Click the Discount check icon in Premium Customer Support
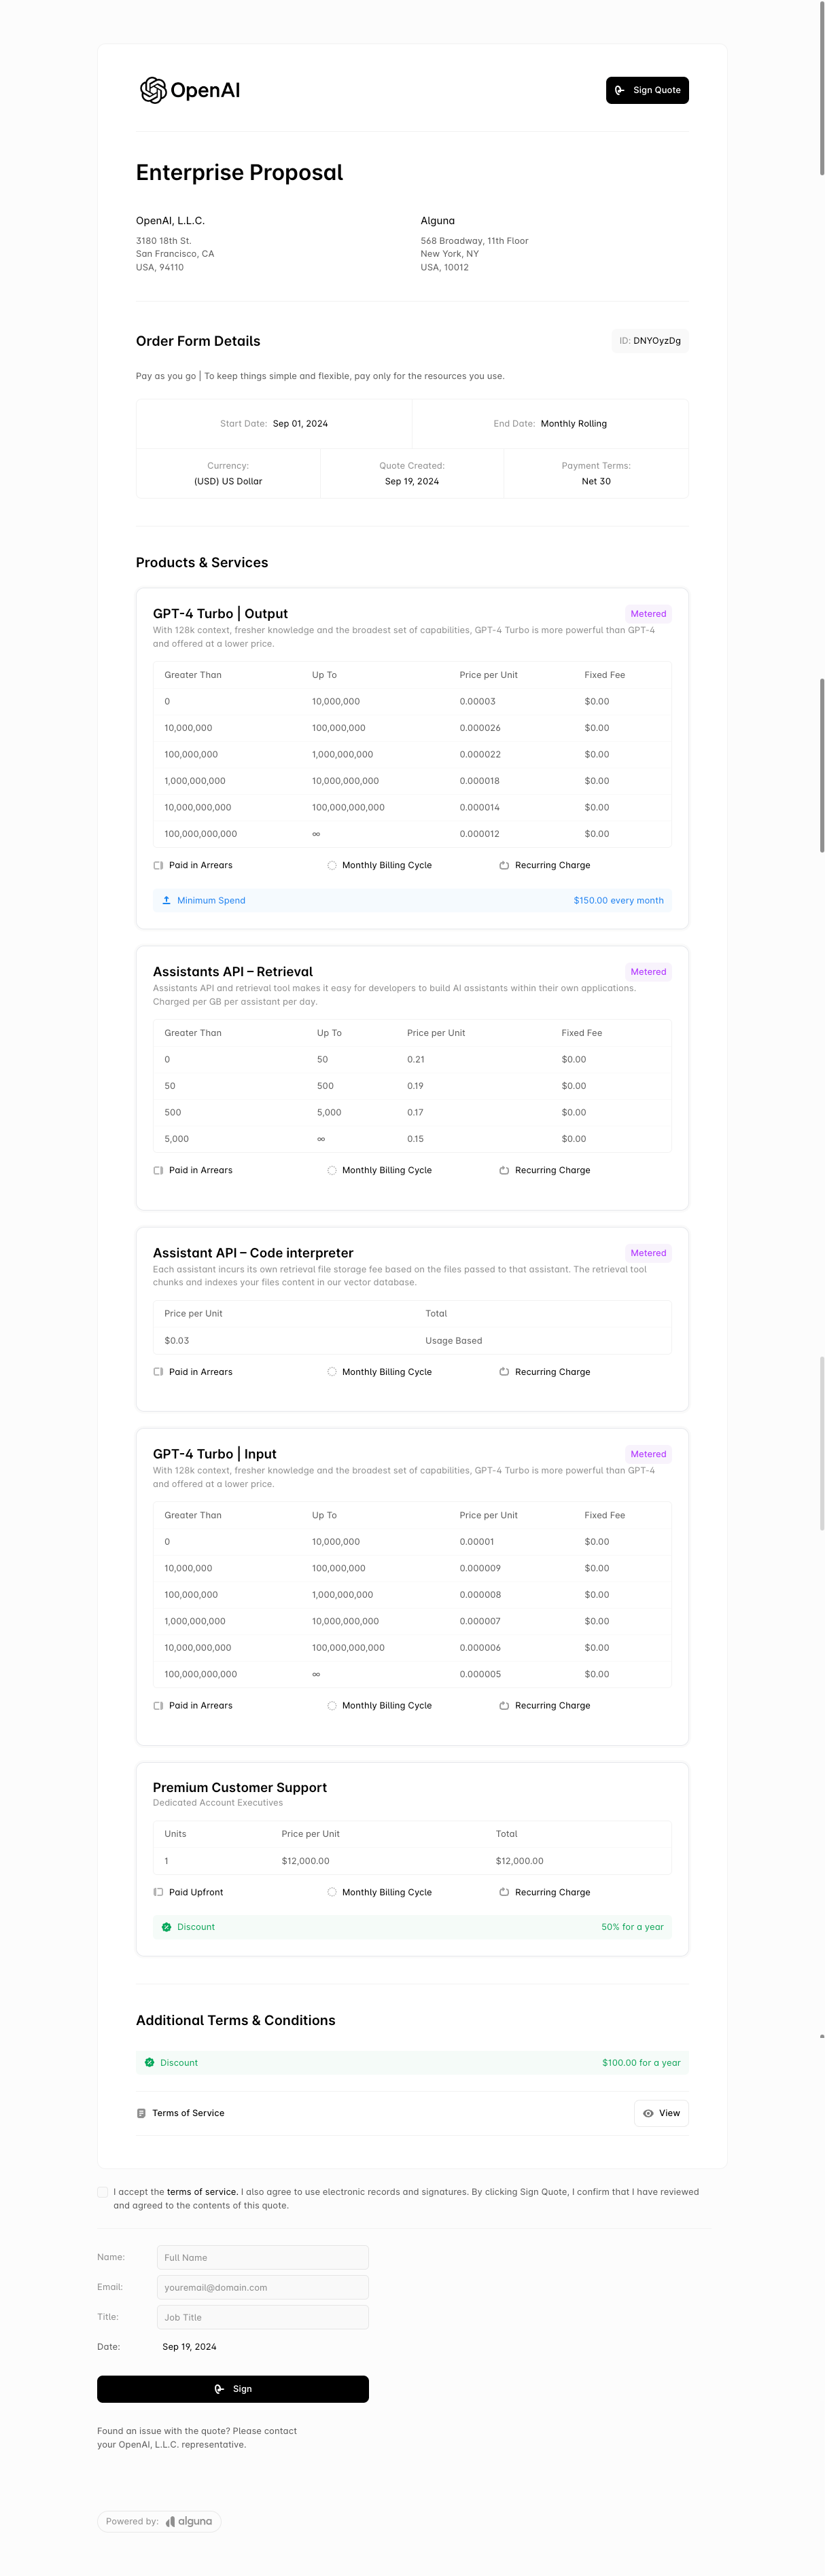The height and width of the screenshot is (2576, 825). click(166, 1927)
